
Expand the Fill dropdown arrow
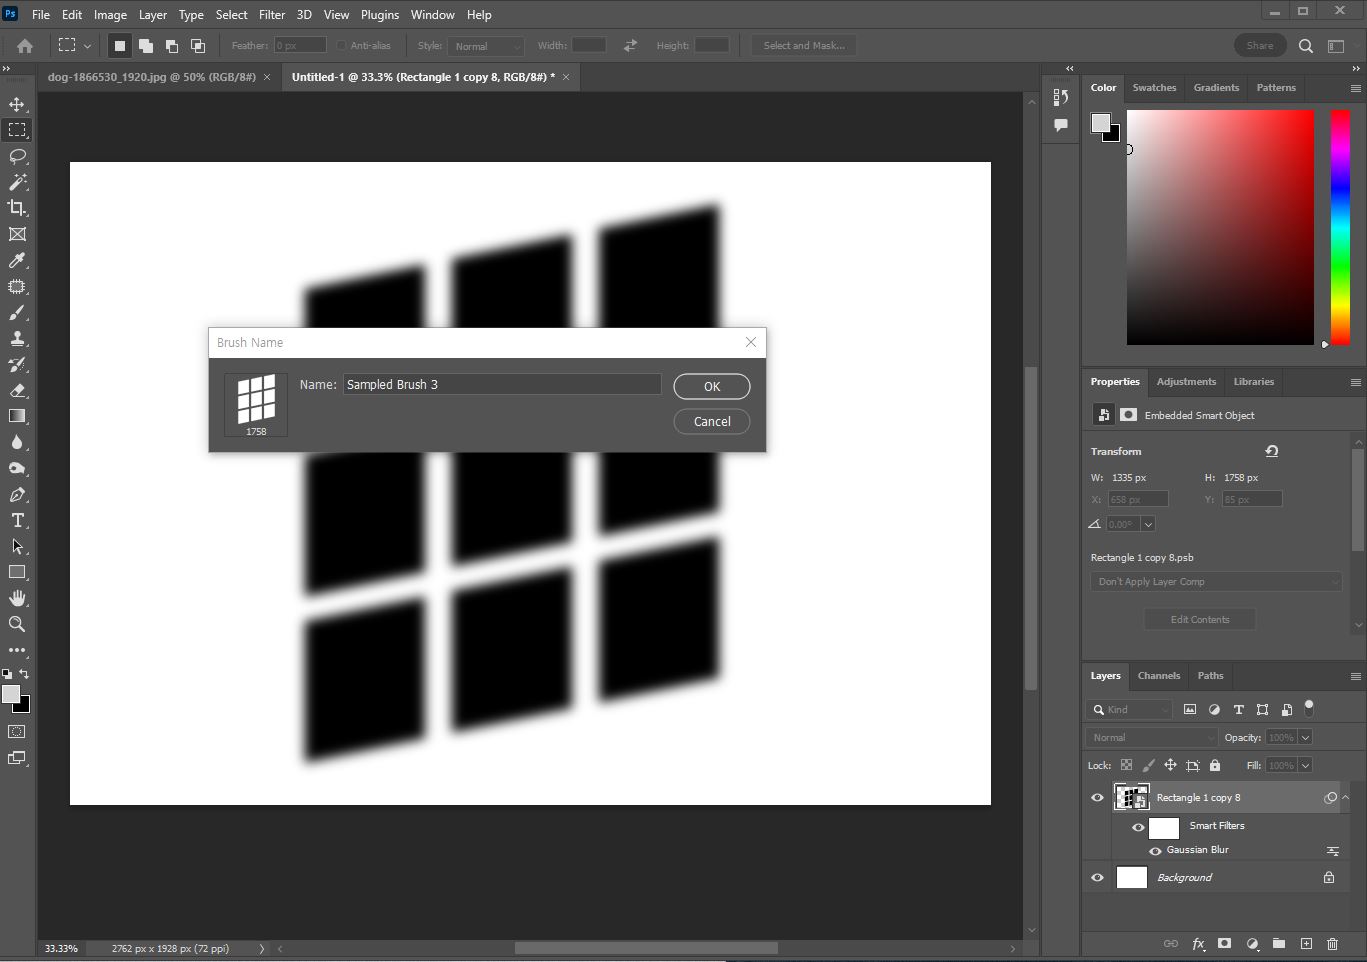coord(1305,765)
